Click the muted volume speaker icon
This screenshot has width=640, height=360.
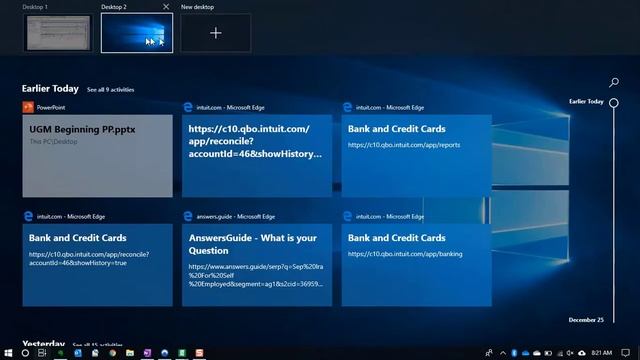point(570,353)
